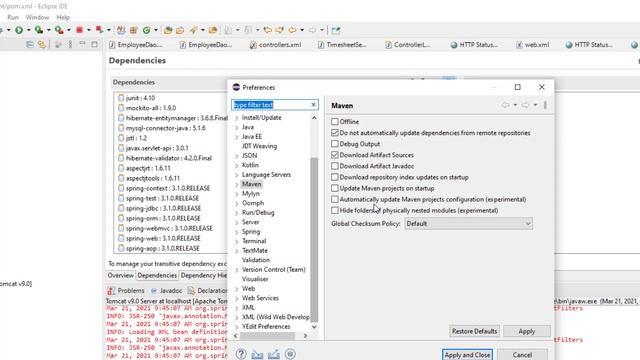The height and width of the screenshot is (360, 640).
Task: Enable Debug Output checkbox
Action: [x=335, y=144]
